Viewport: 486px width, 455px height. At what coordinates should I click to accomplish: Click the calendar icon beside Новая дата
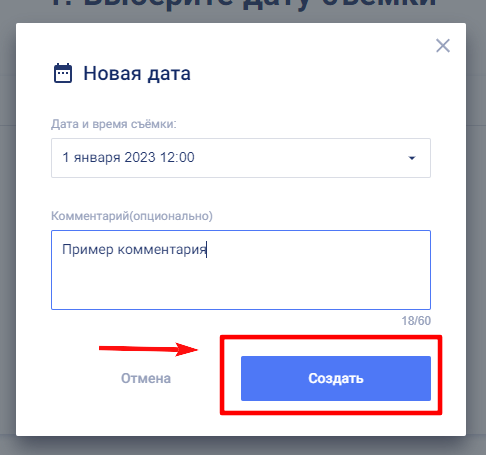(63, 73)
